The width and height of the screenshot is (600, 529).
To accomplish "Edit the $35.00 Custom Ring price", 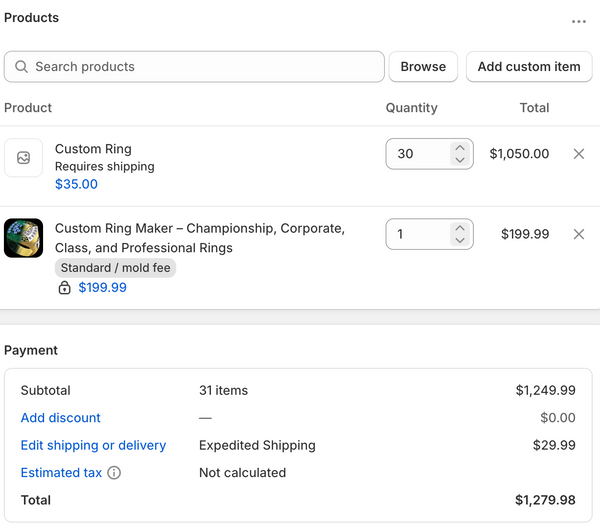I will [x=76, y=184].
